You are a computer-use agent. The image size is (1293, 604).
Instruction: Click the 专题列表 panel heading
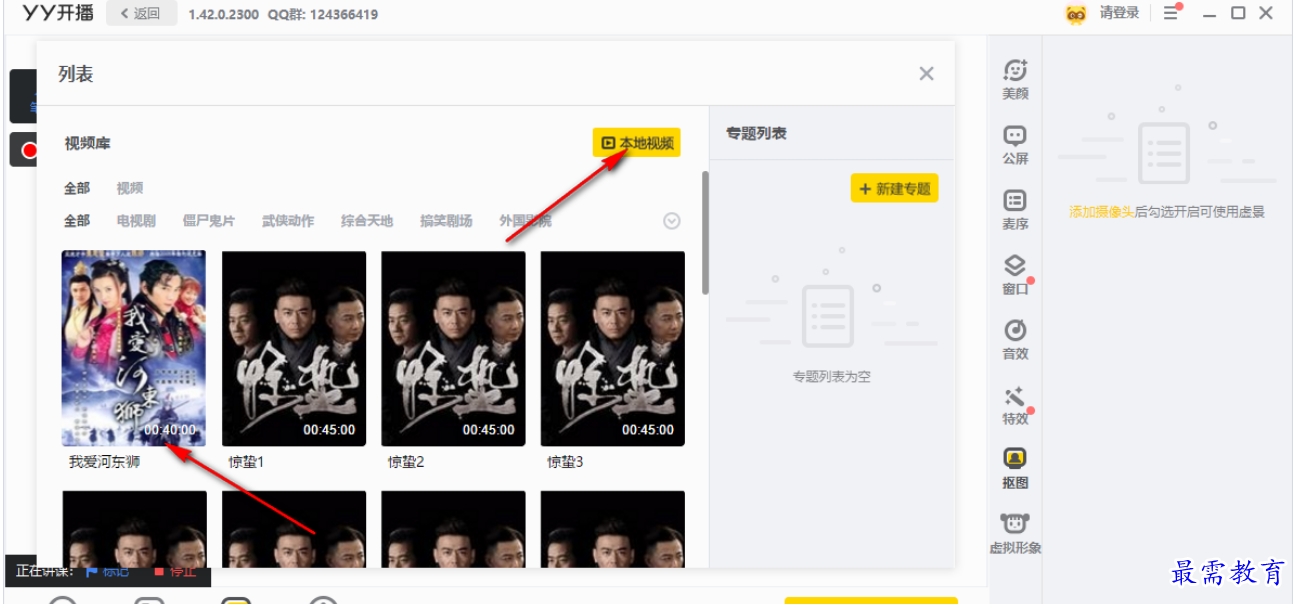coord(756,133)
